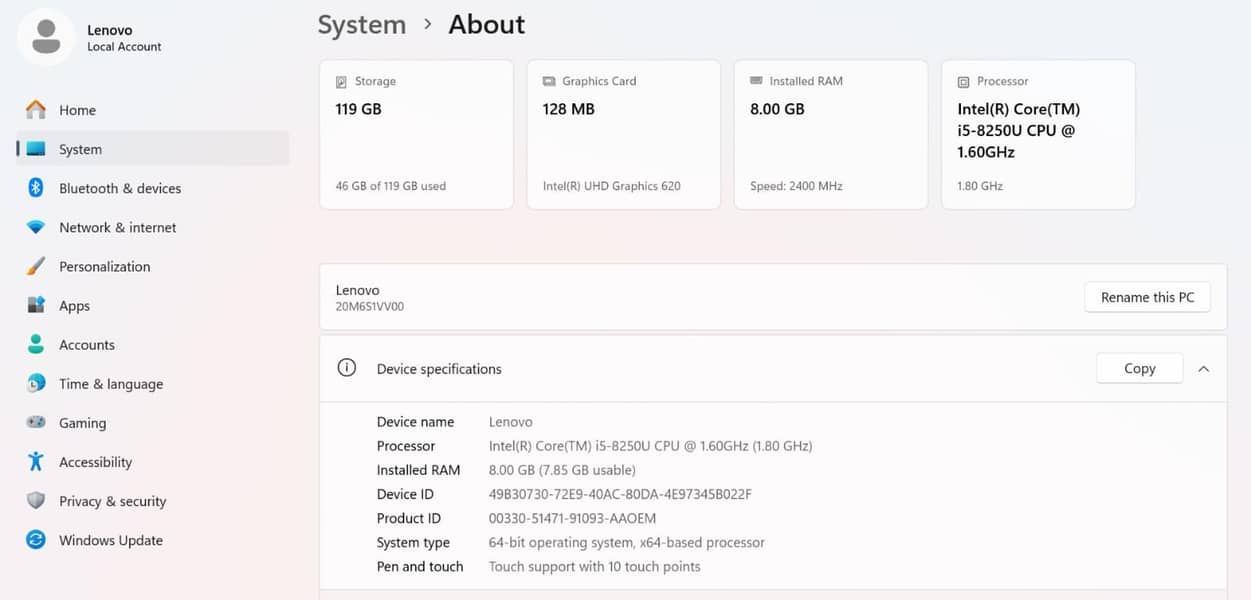Click the Accounts person icon
Viewport: 1251px width, 600px height.
36,345
